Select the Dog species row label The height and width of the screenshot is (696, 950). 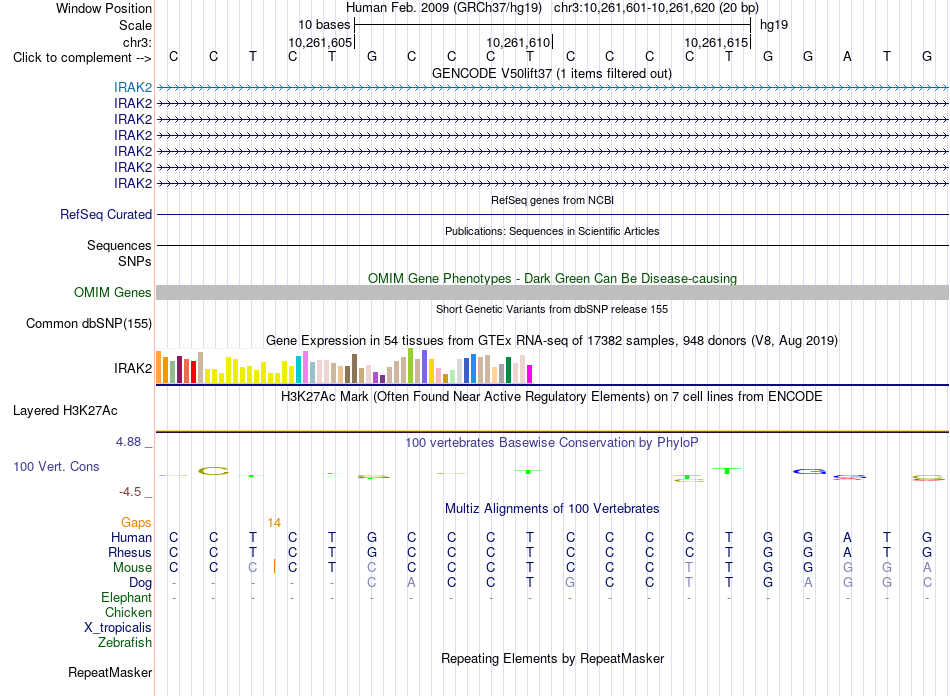(140, 583)
